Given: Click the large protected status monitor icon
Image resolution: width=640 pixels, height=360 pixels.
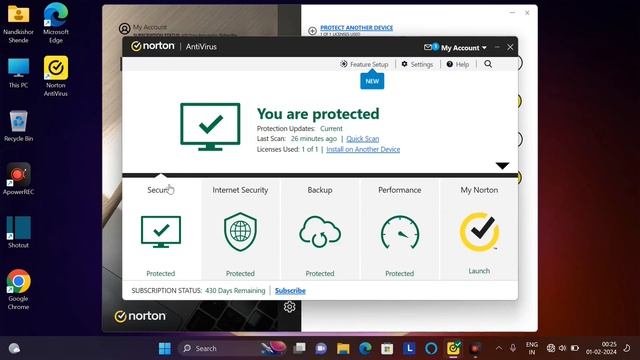Looking at the screenshot, I should (x=210, y=127).
